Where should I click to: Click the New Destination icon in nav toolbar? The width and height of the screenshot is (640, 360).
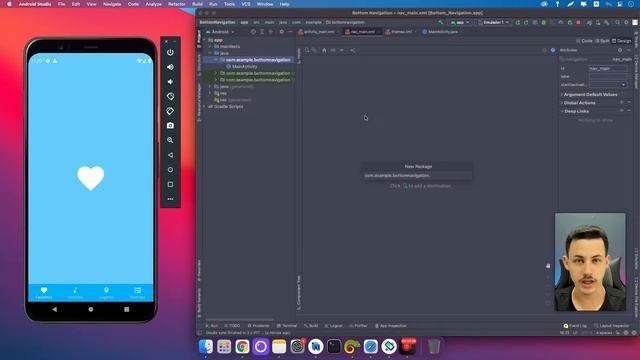(307, 50)
